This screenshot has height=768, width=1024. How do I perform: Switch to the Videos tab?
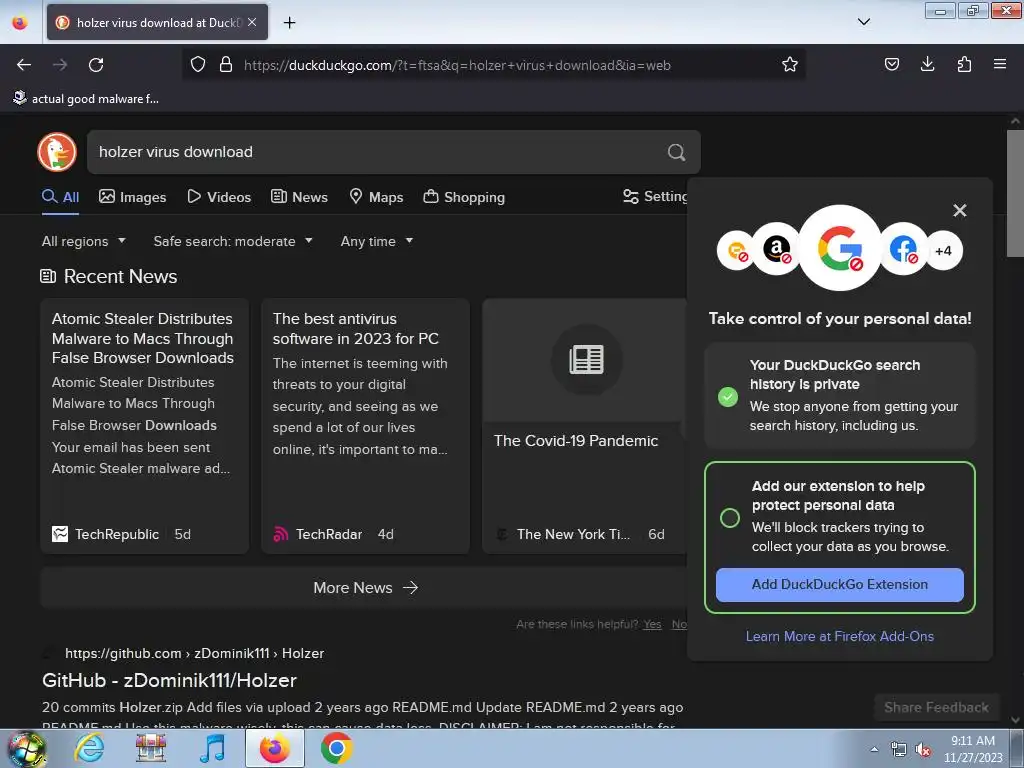point(219,197)
